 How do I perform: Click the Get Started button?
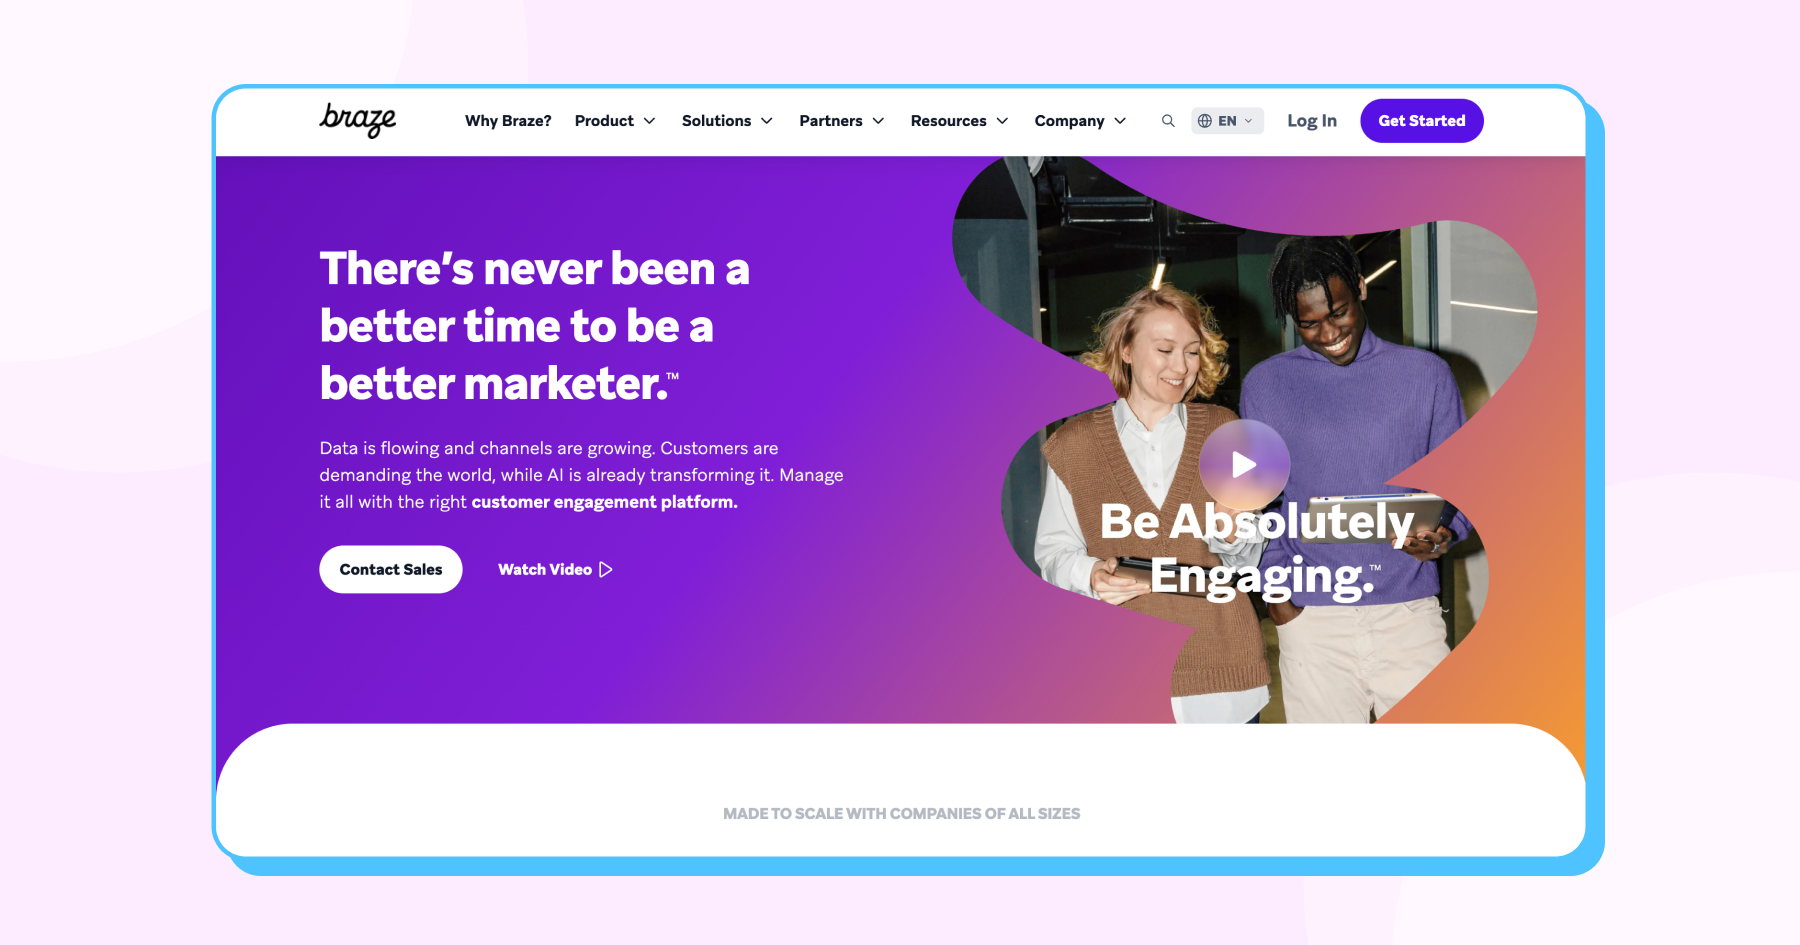click(1422, 121)
